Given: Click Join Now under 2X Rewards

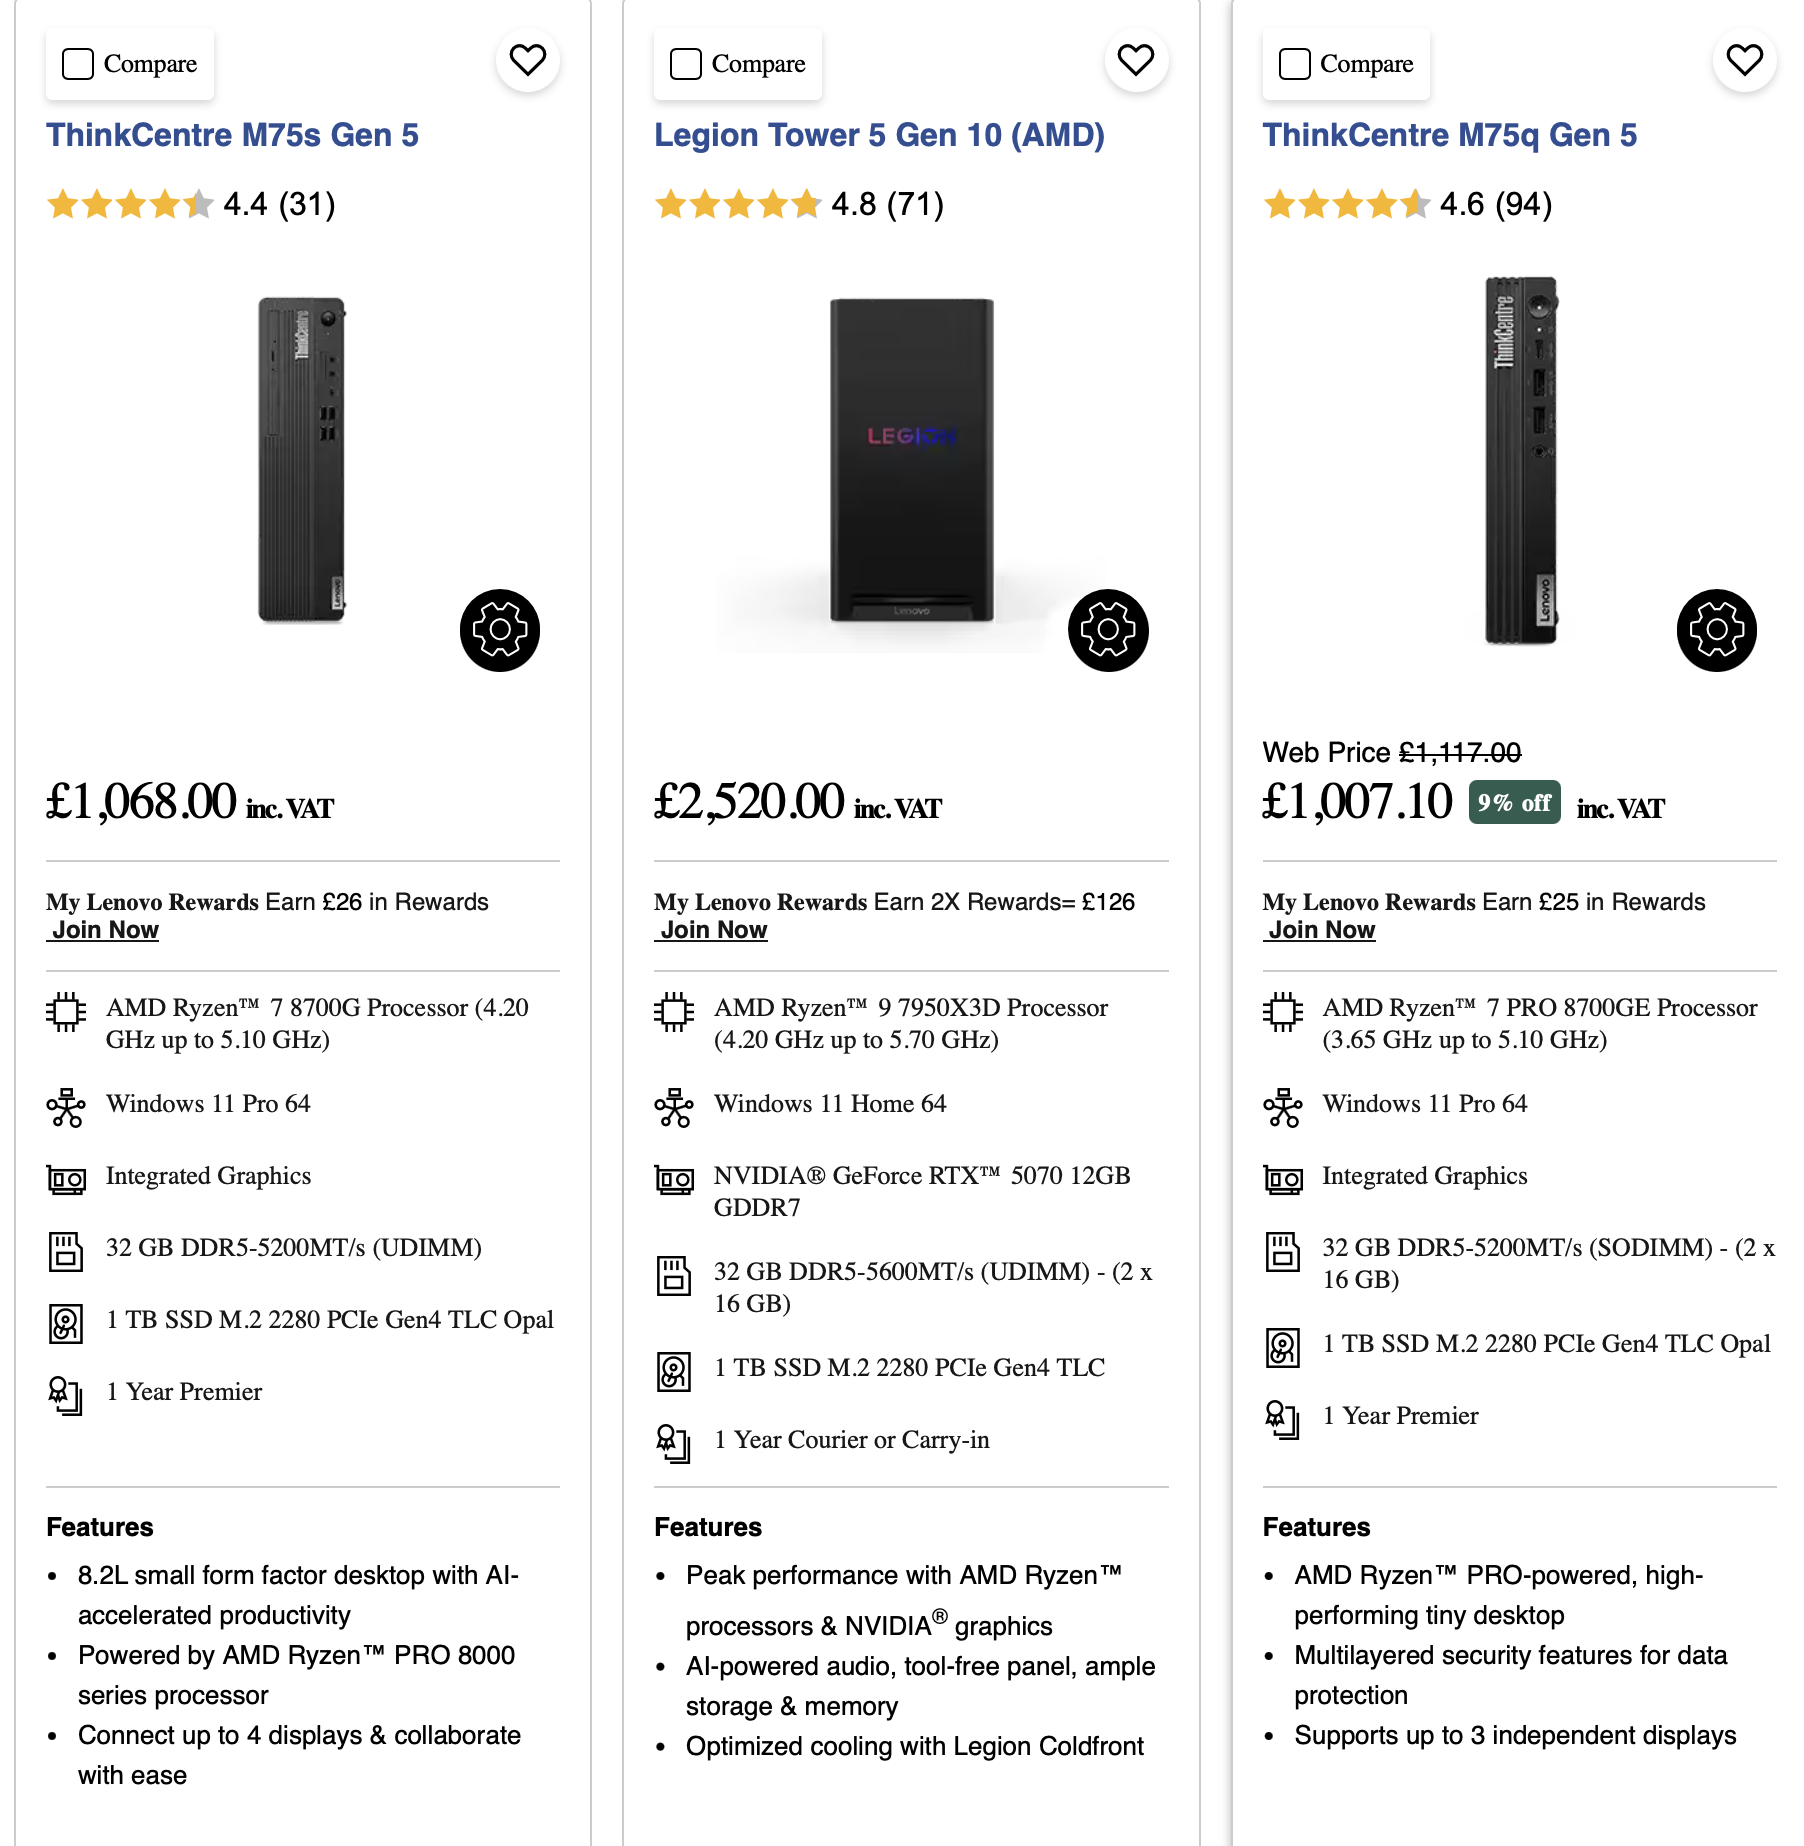Looking at the screenshot, I should coord(713,930).
